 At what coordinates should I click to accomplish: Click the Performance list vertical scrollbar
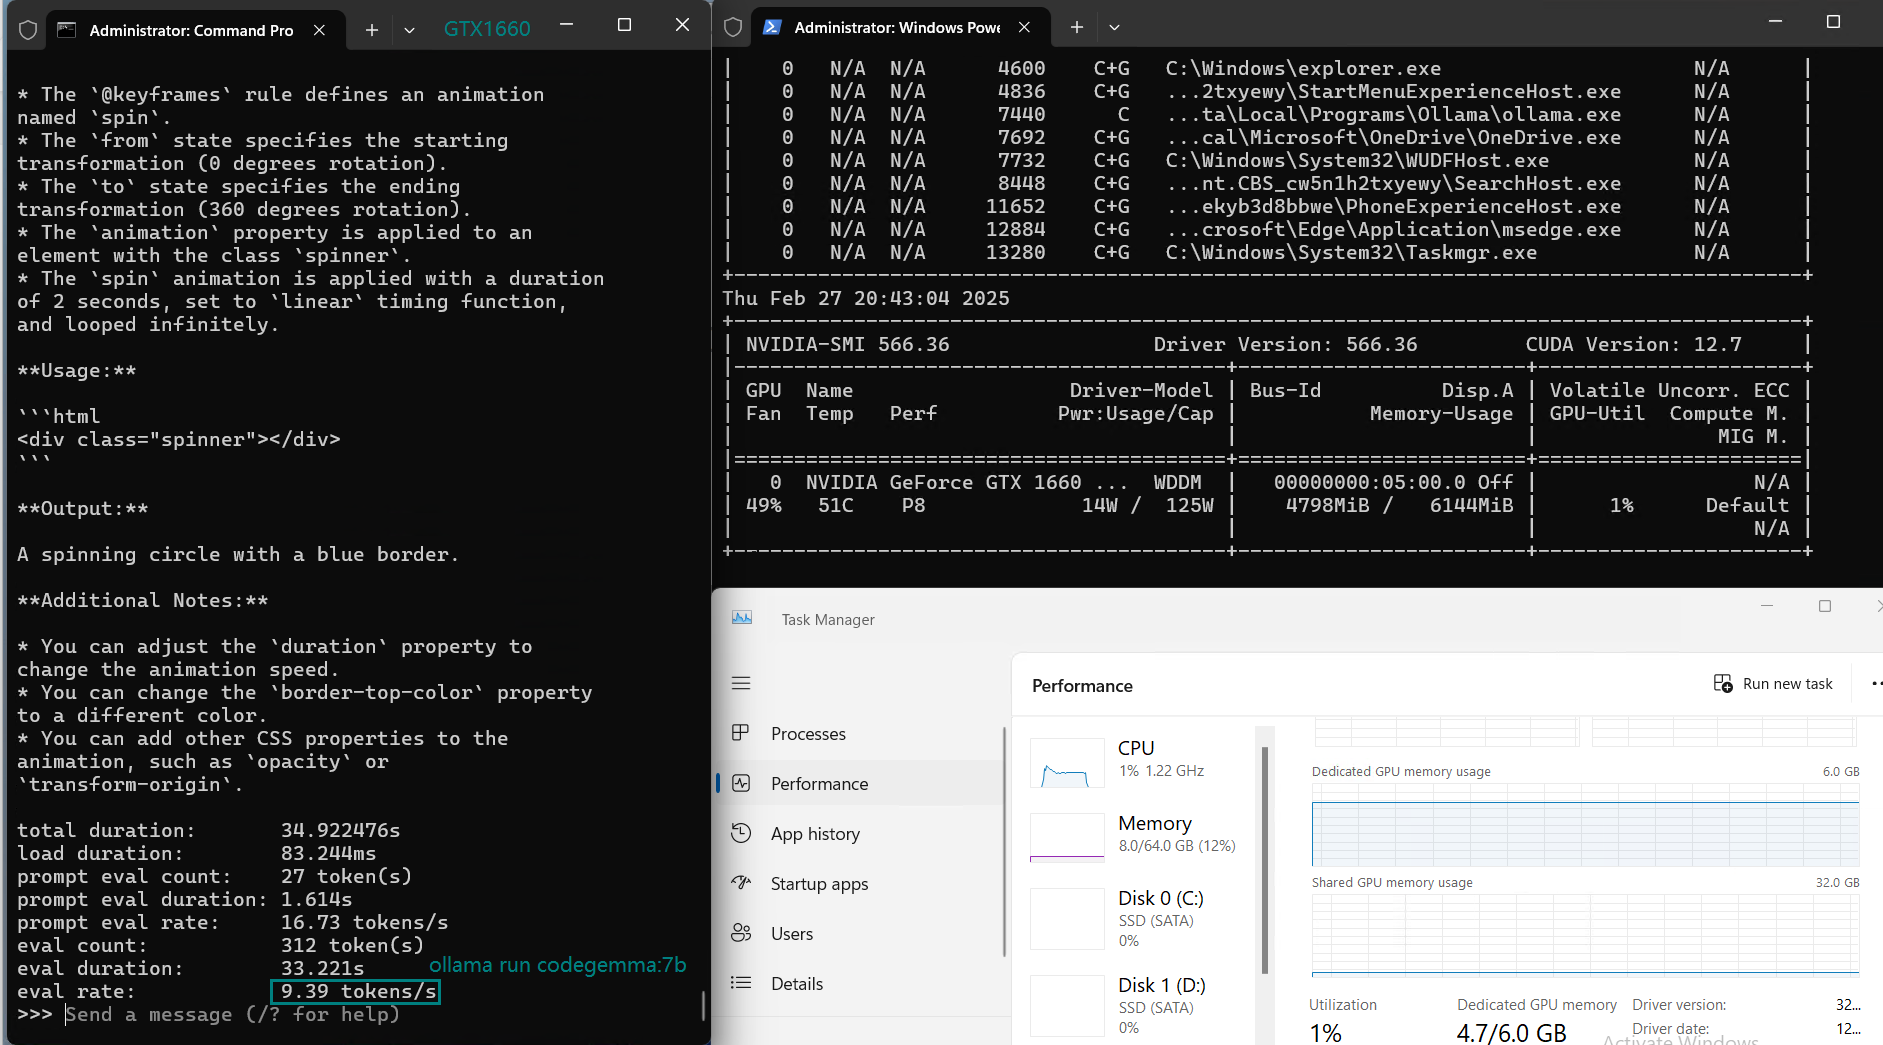click(x=1265, y=860)
